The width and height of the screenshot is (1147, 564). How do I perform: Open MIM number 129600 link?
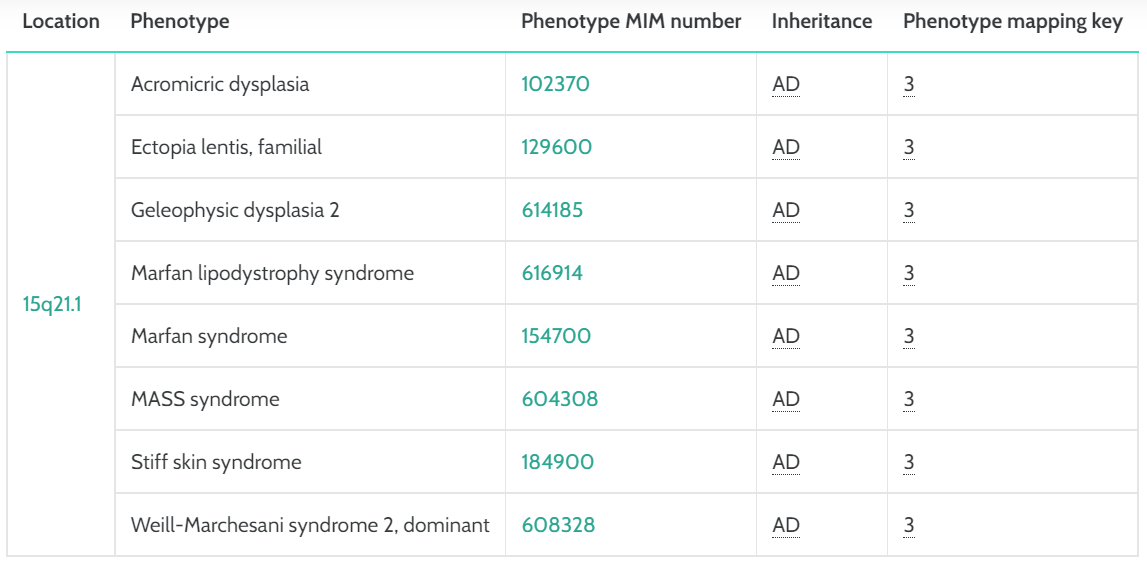tap(556, 147)
